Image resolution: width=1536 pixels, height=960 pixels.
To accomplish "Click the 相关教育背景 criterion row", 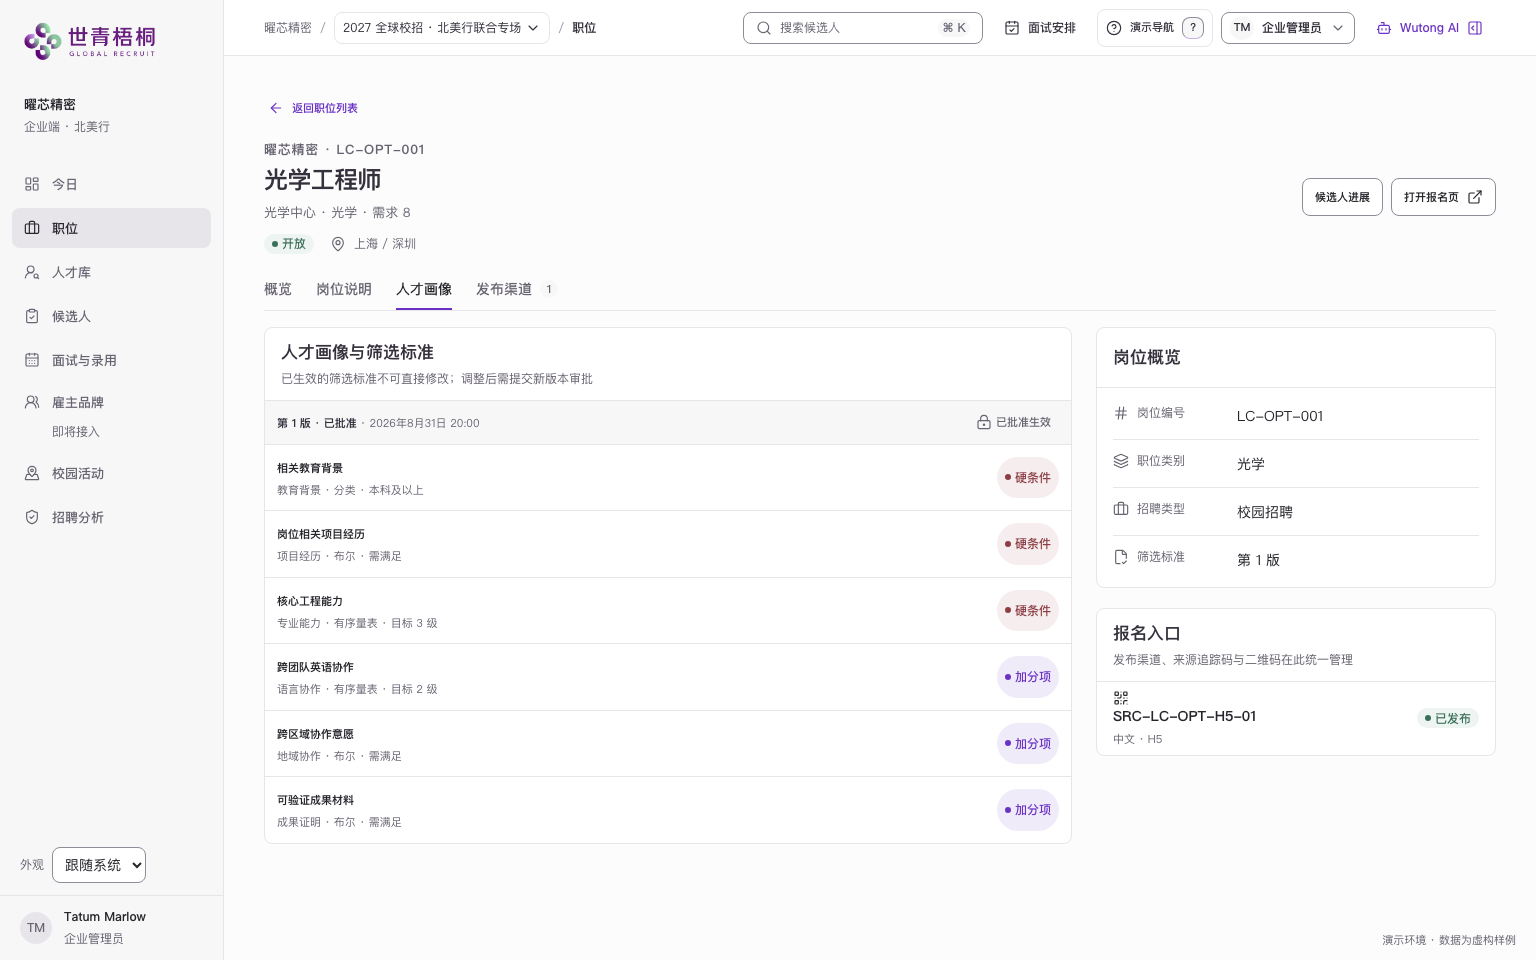I will pyautogui.click(x=668, y=478).
